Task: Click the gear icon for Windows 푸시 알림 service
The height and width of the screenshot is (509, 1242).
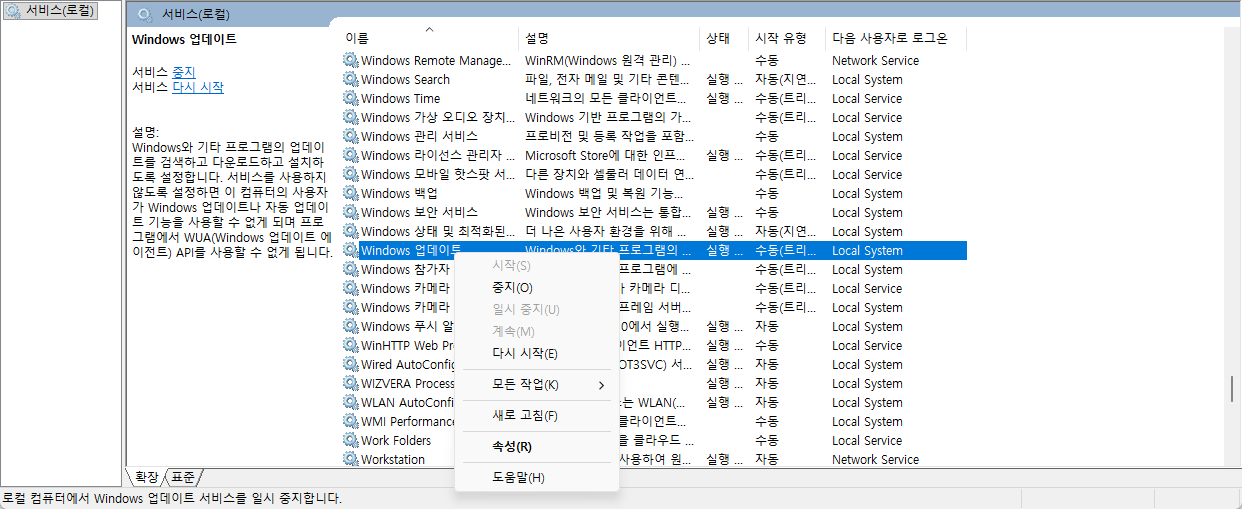Action: pyautogui.click(x=350, y=326)
